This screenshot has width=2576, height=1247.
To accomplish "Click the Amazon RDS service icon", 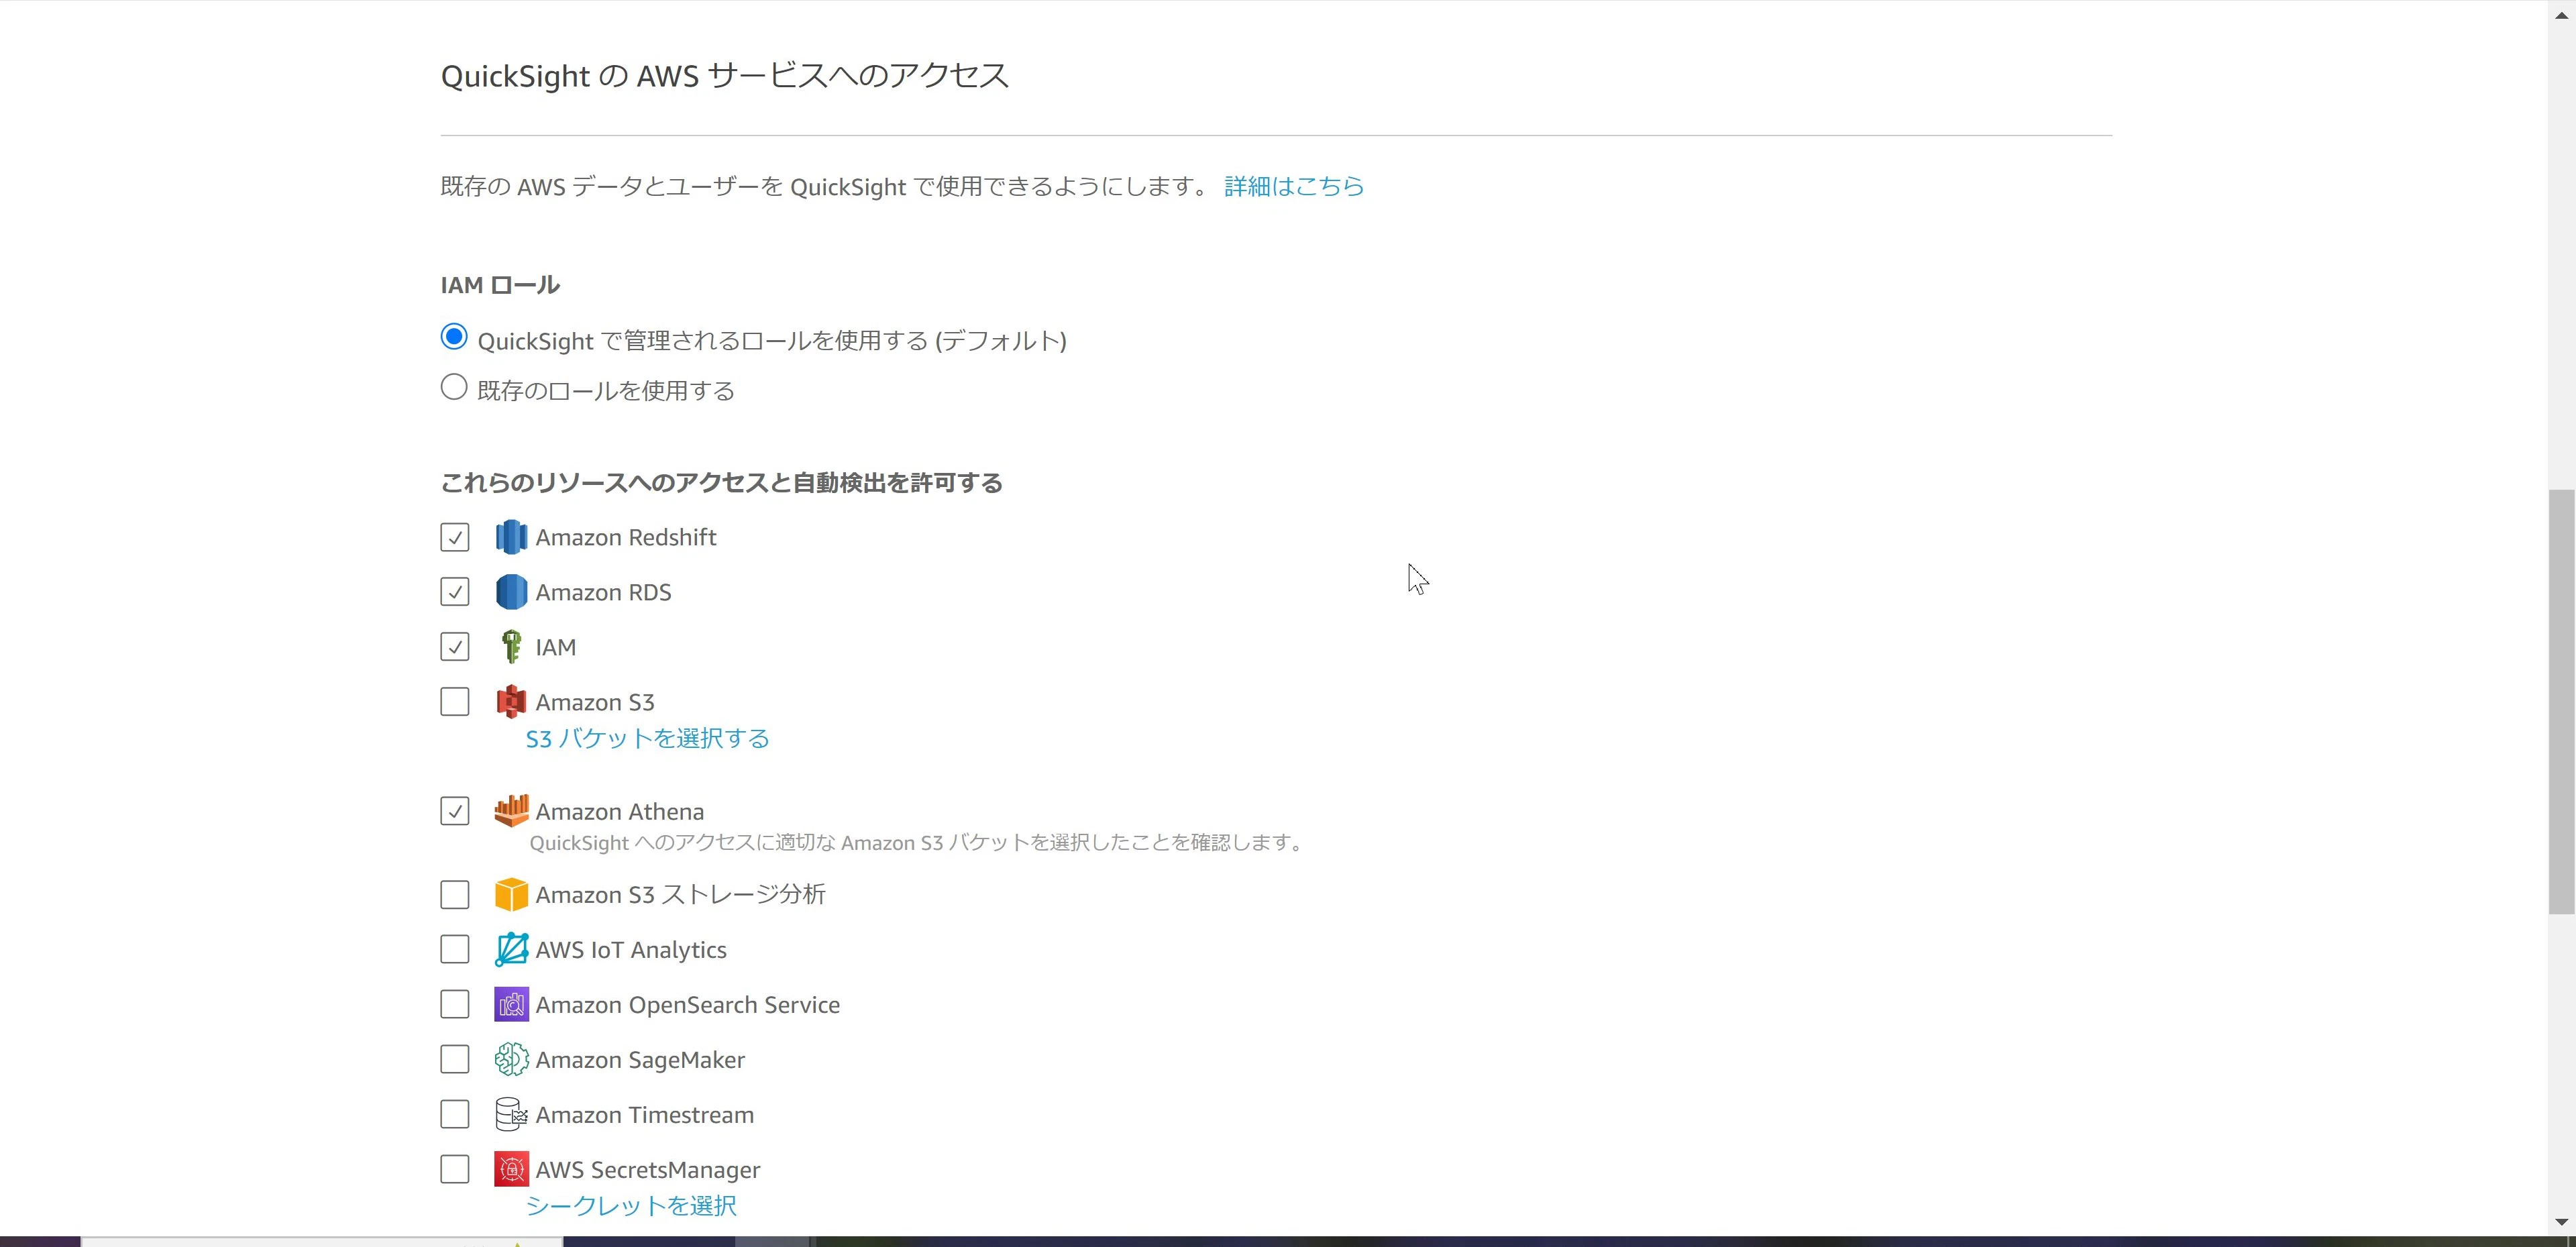I will pyautogui.click(x=511, y=592).
